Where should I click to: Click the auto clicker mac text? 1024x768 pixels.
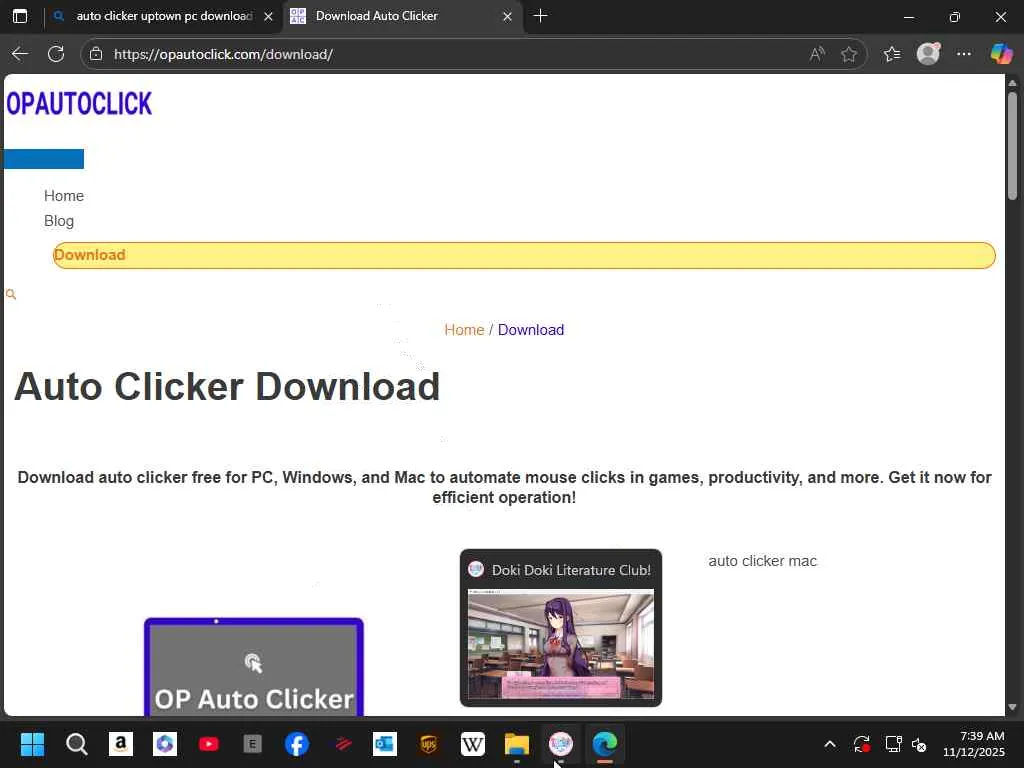click(x=762, y=561)
